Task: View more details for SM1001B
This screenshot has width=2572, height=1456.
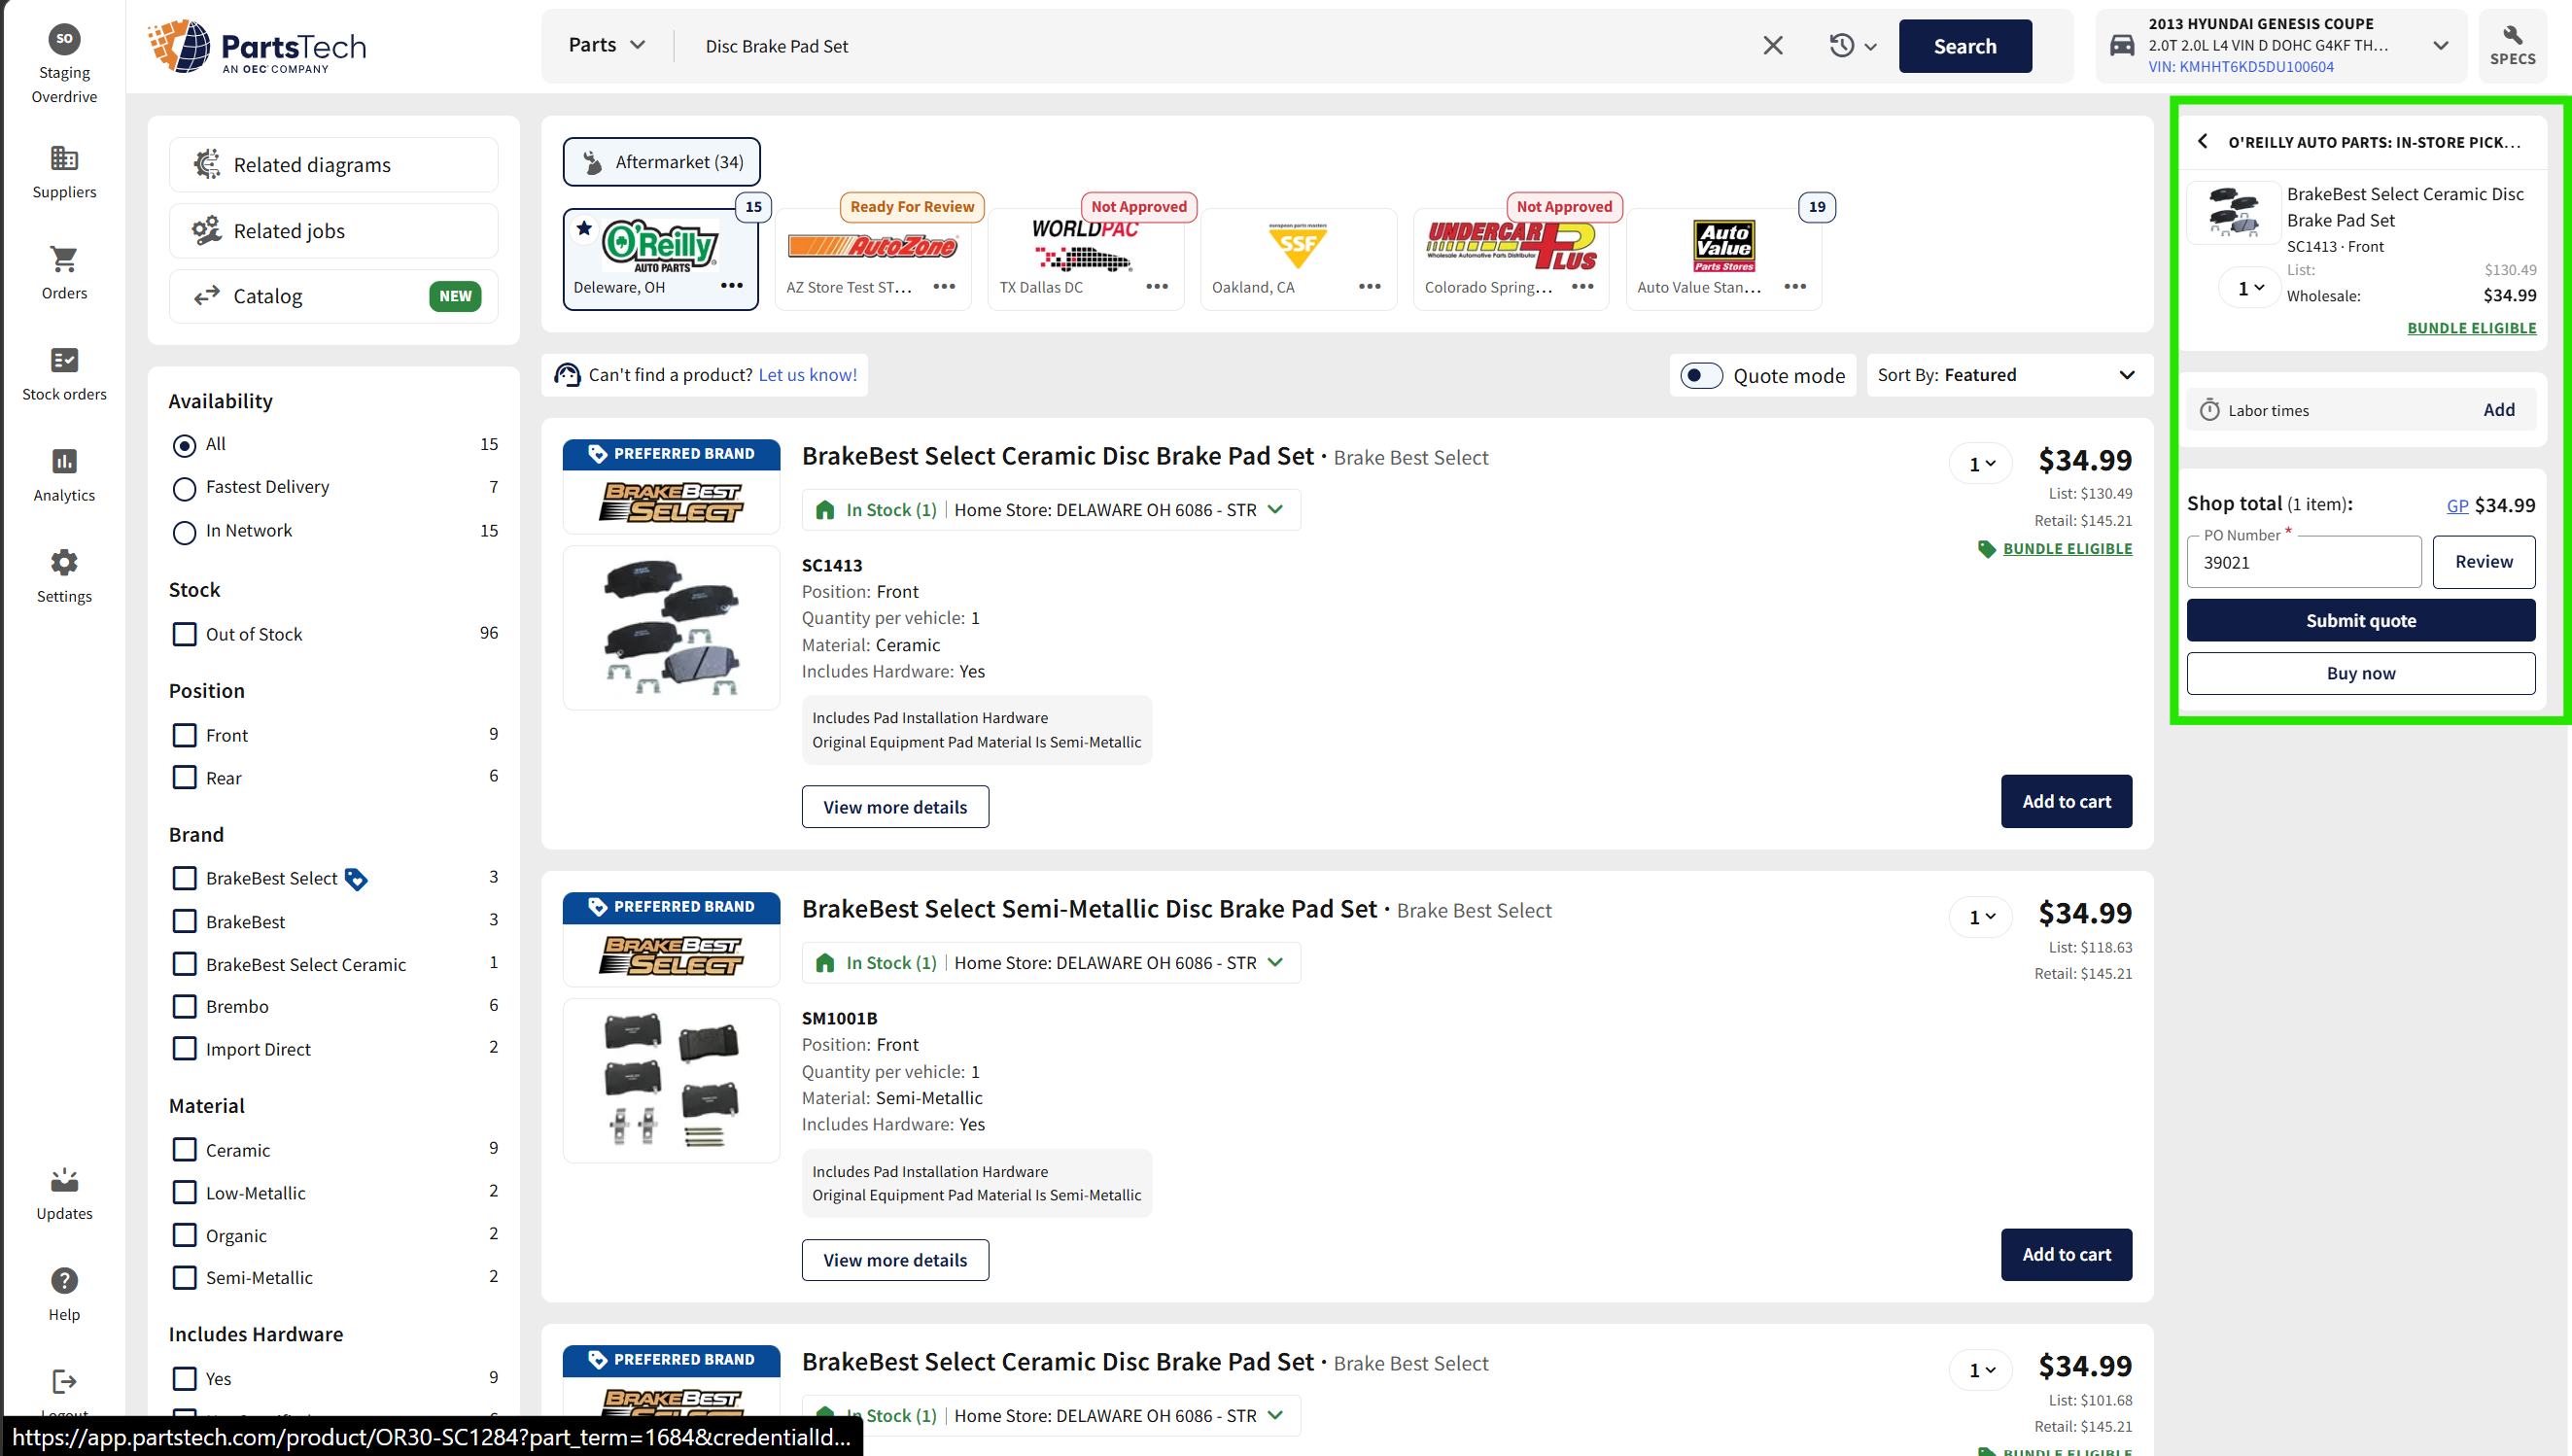Action: pos(895,1260)
